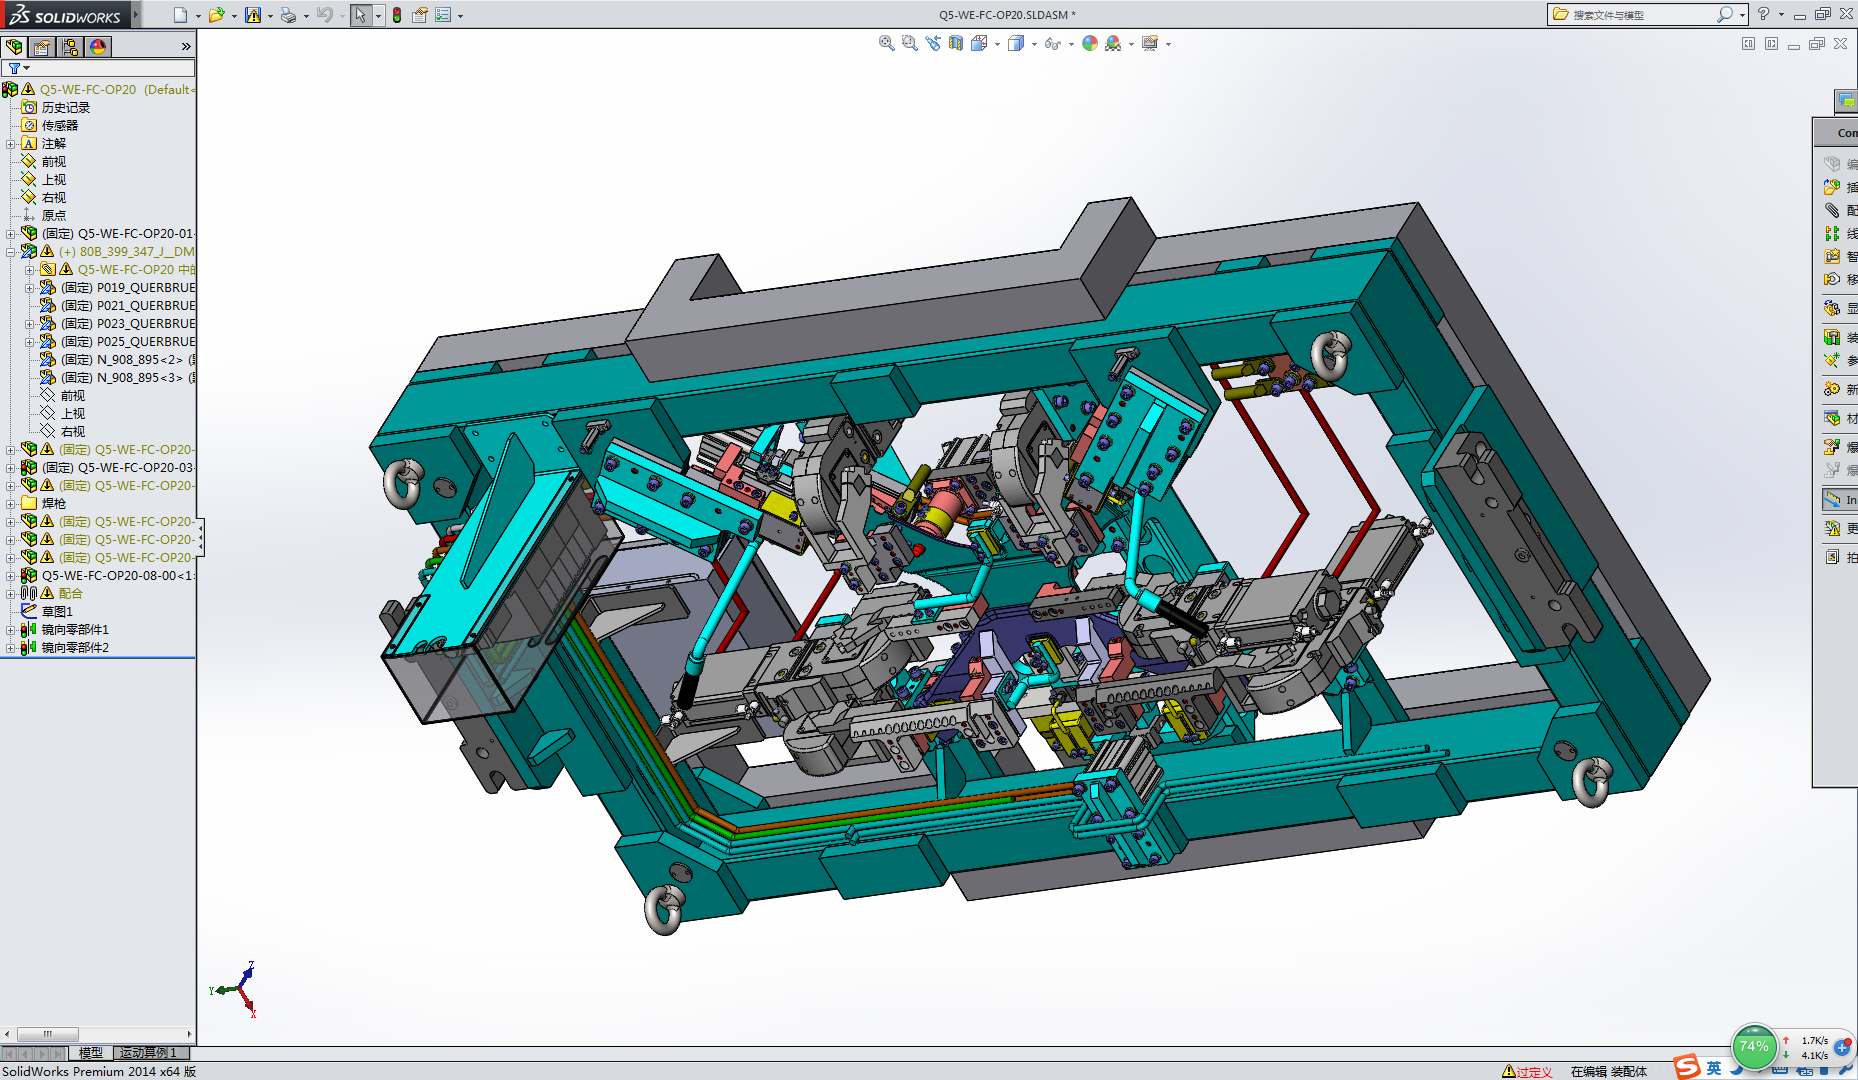The image size is (1858, 1080).
Task: Expand the 镜向零部件1 tree node
Action: coord(11,630)
